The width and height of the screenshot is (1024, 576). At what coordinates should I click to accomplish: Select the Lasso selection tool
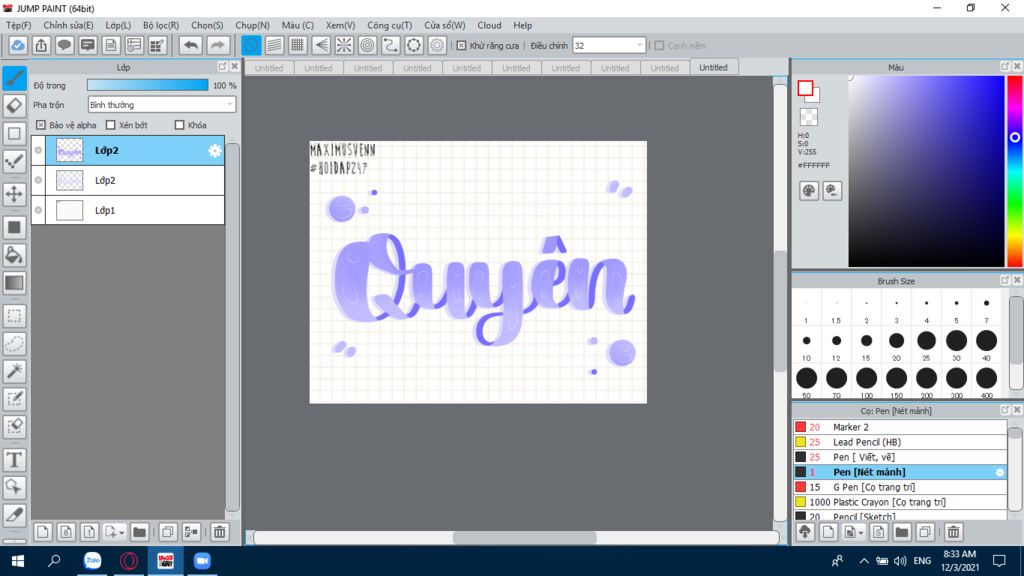click(x=14, y=344)
